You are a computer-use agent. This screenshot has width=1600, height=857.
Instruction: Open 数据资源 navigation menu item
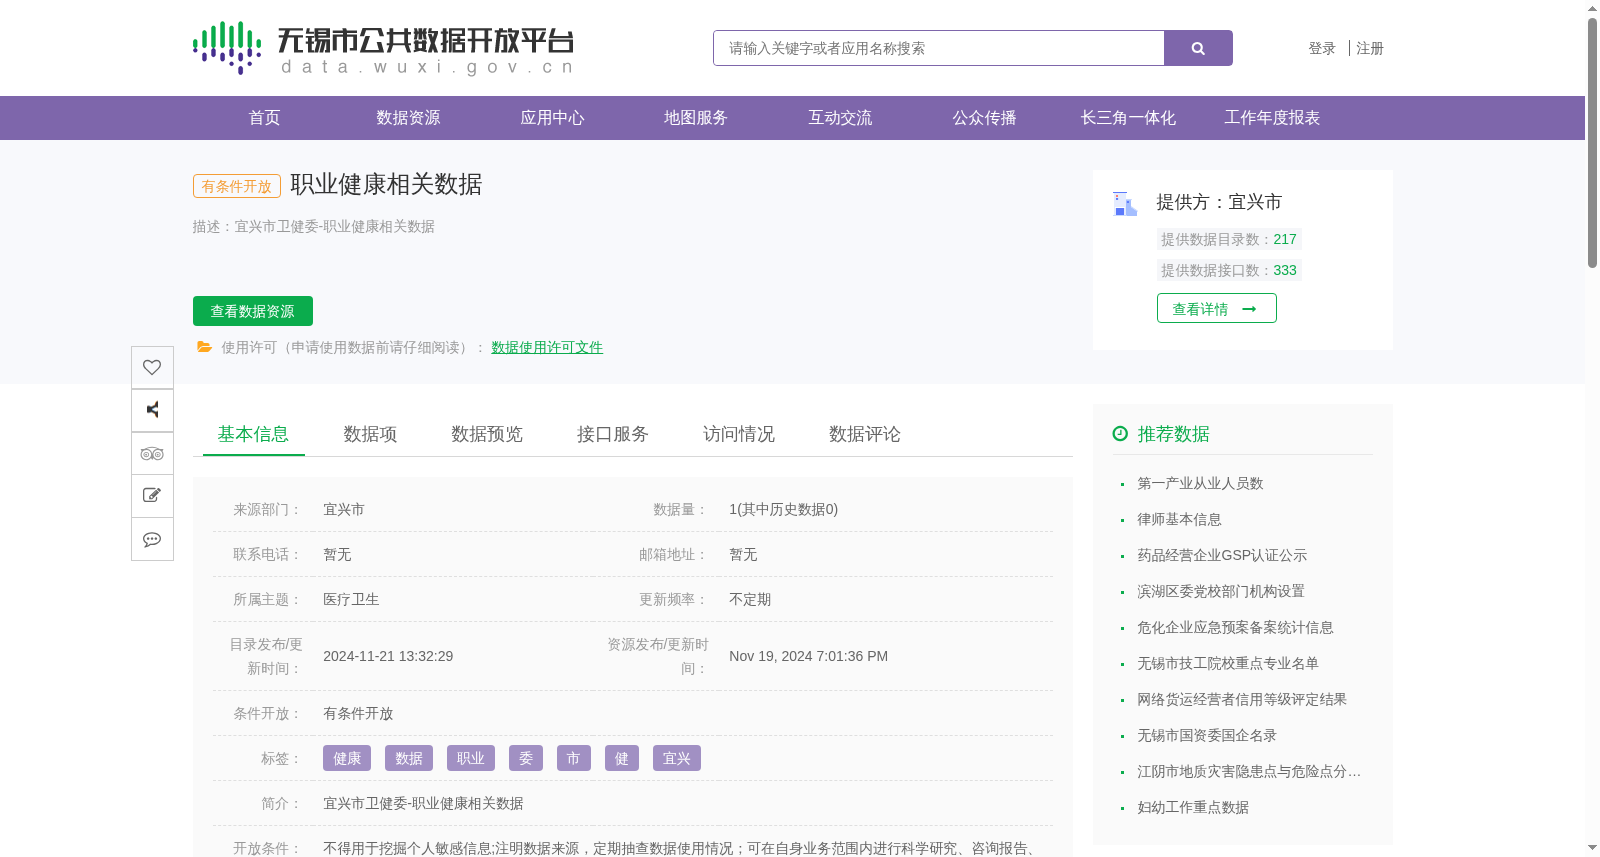pyautogui.click(x=408, y=118)
